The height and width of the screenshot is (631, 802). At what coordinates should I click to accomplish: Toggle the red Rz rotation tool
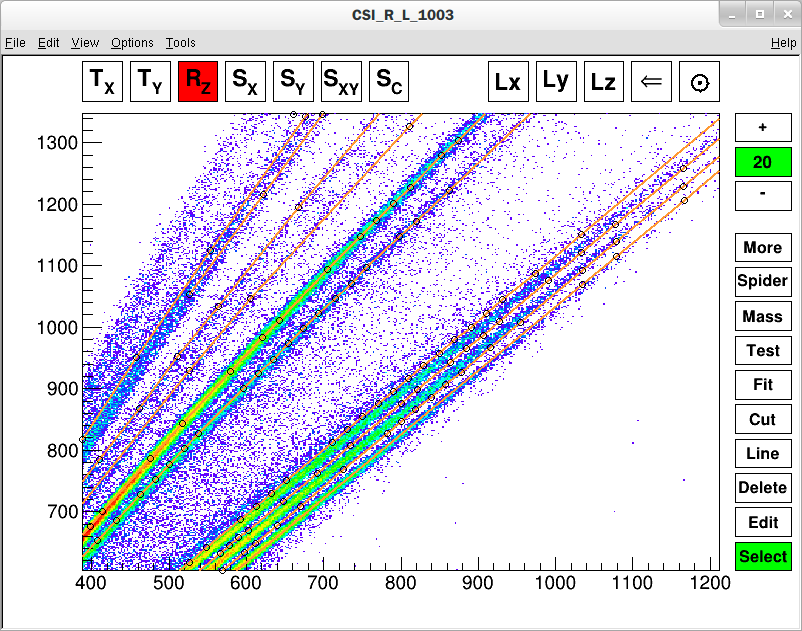(198, 82)
